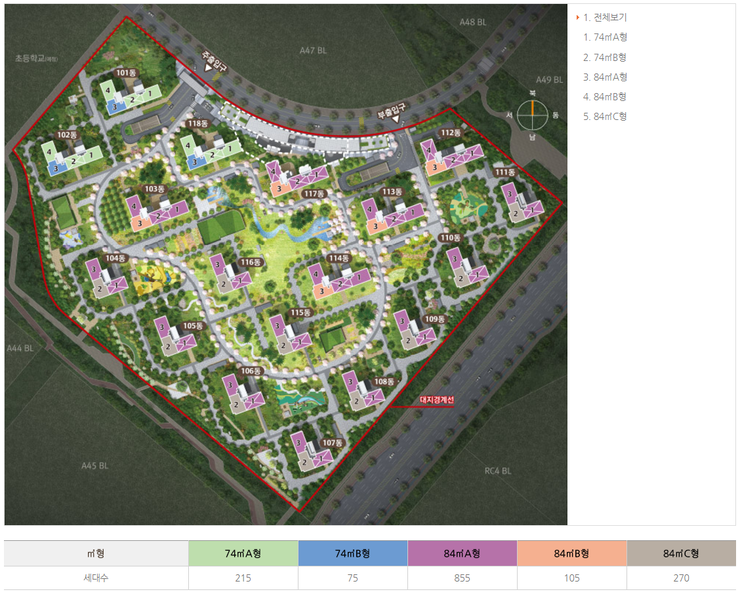Click the 주출입구 main entrance arrow marker
This screenshot has width=740, height=594.
coord(213,61)
